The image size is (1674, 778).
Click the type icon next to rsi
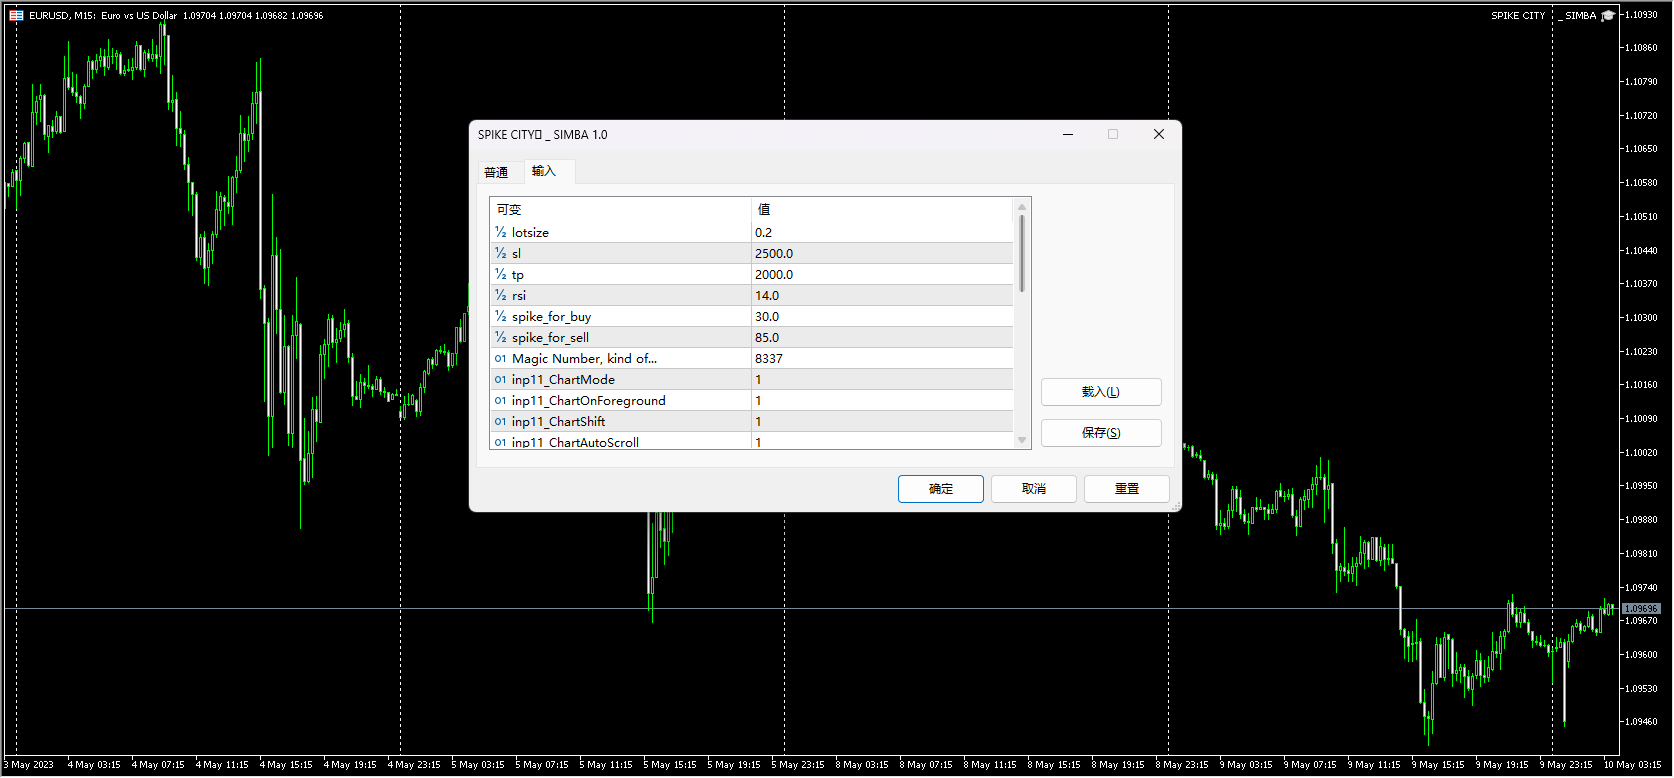click(500, 295)
